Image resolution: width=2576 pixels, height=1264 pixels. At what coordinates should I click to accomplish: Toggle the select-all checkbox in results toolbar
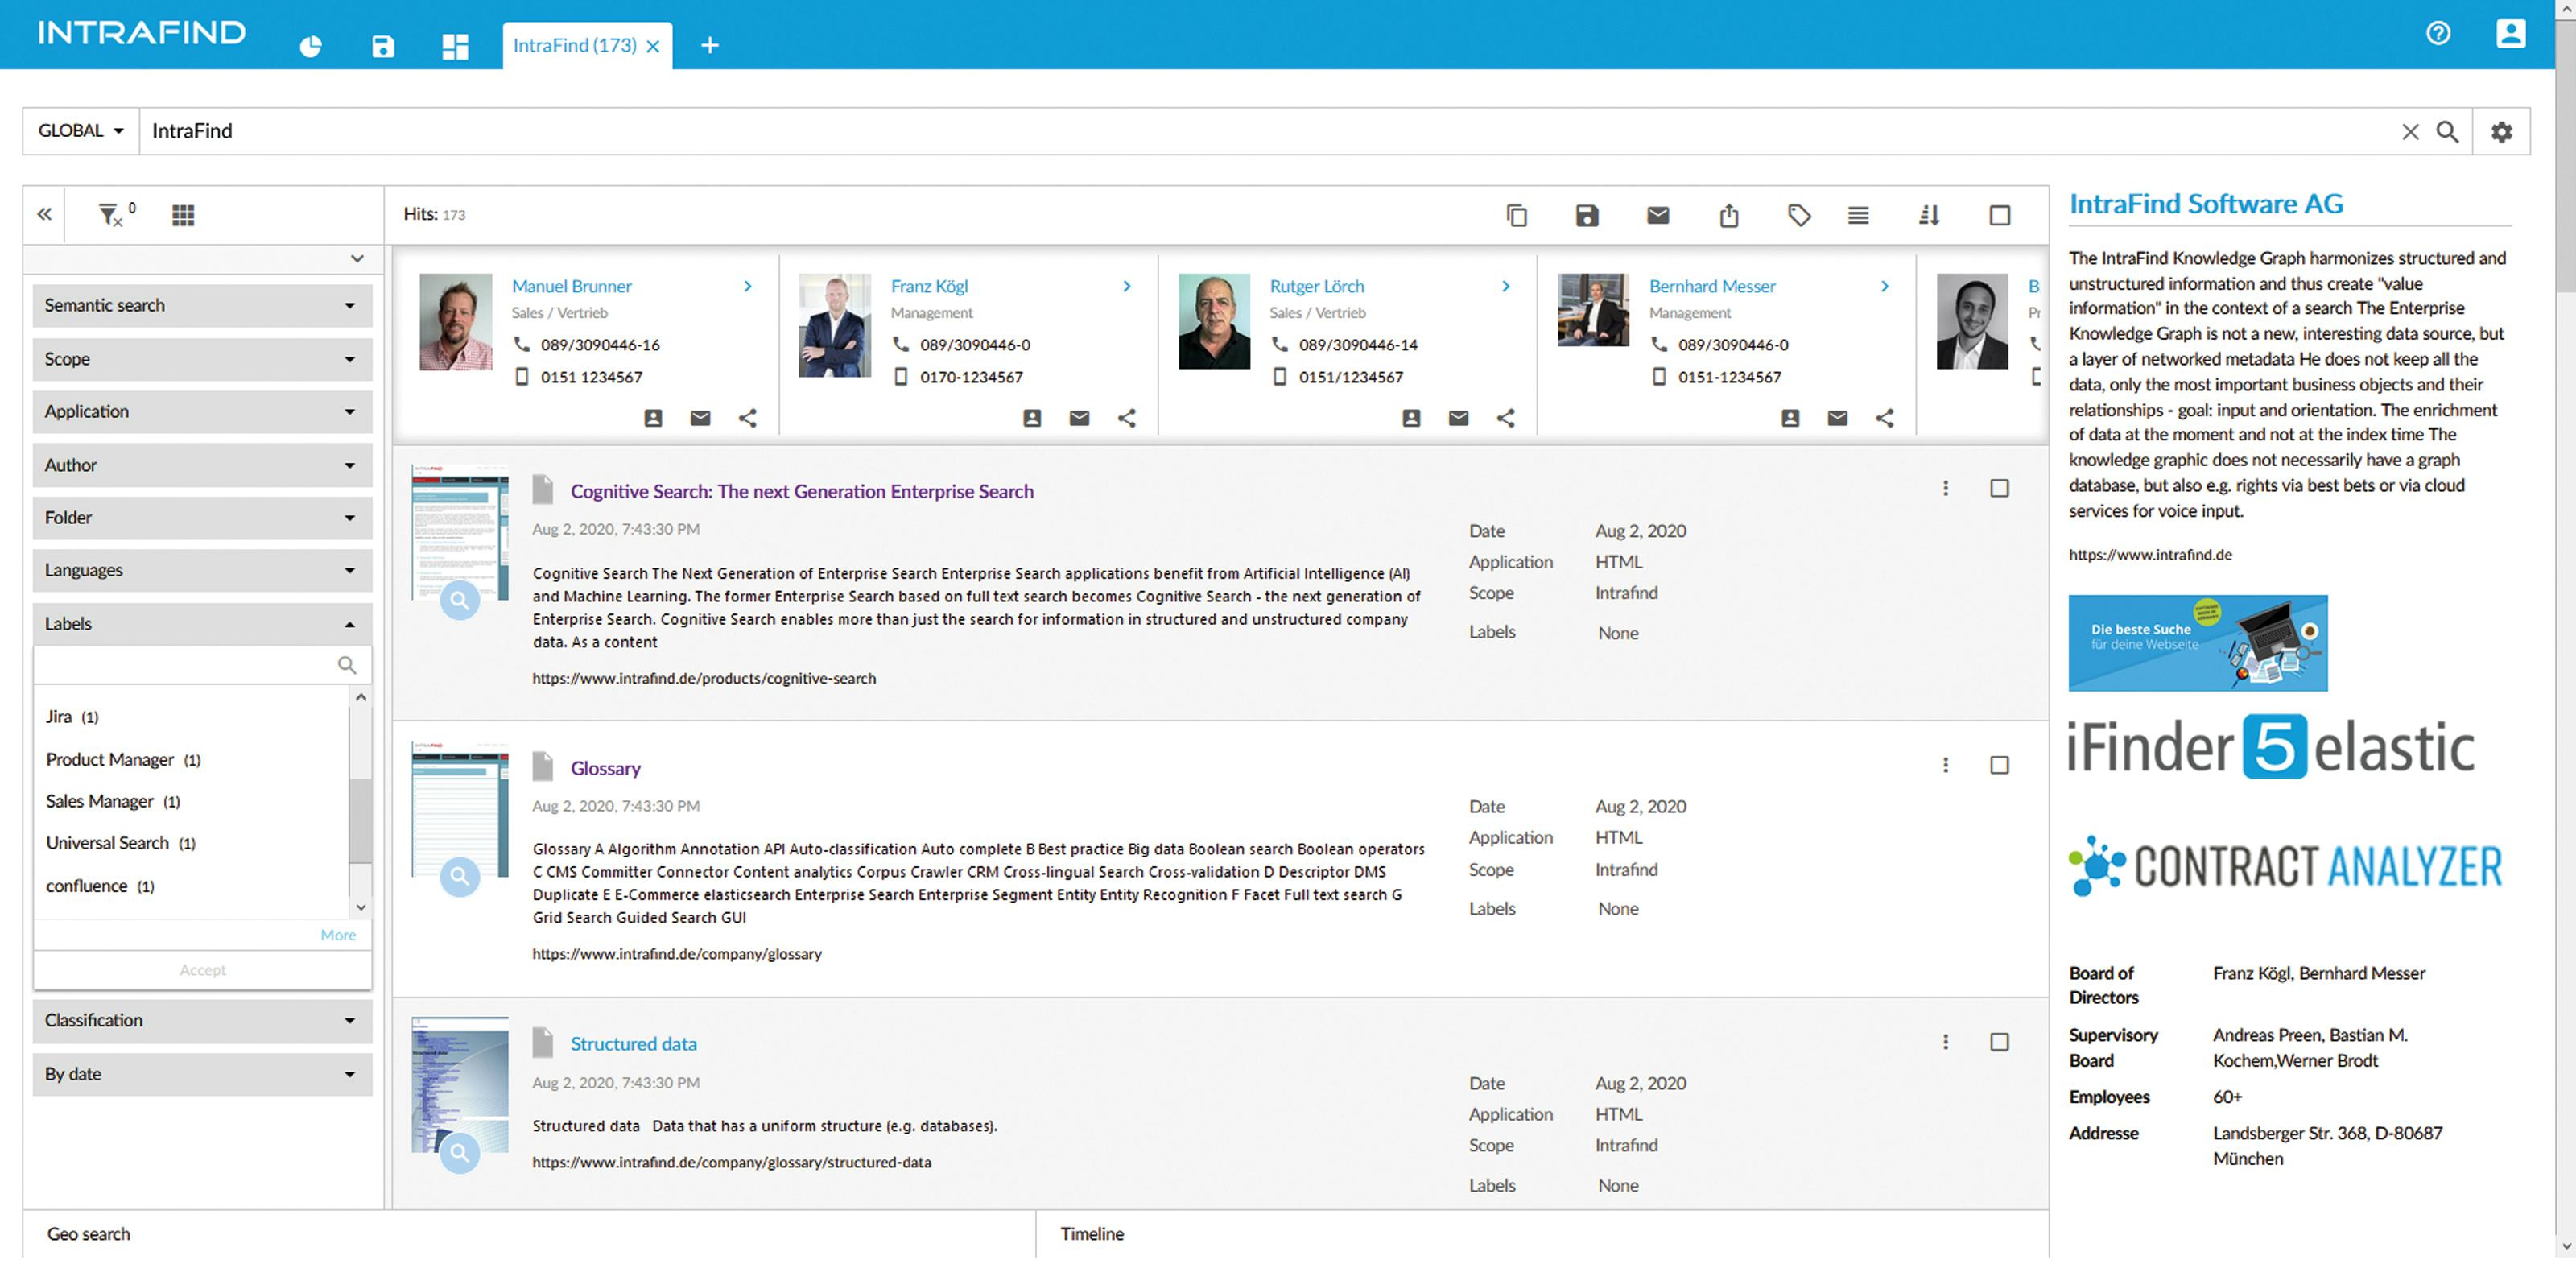click(x=1999, y=215)
